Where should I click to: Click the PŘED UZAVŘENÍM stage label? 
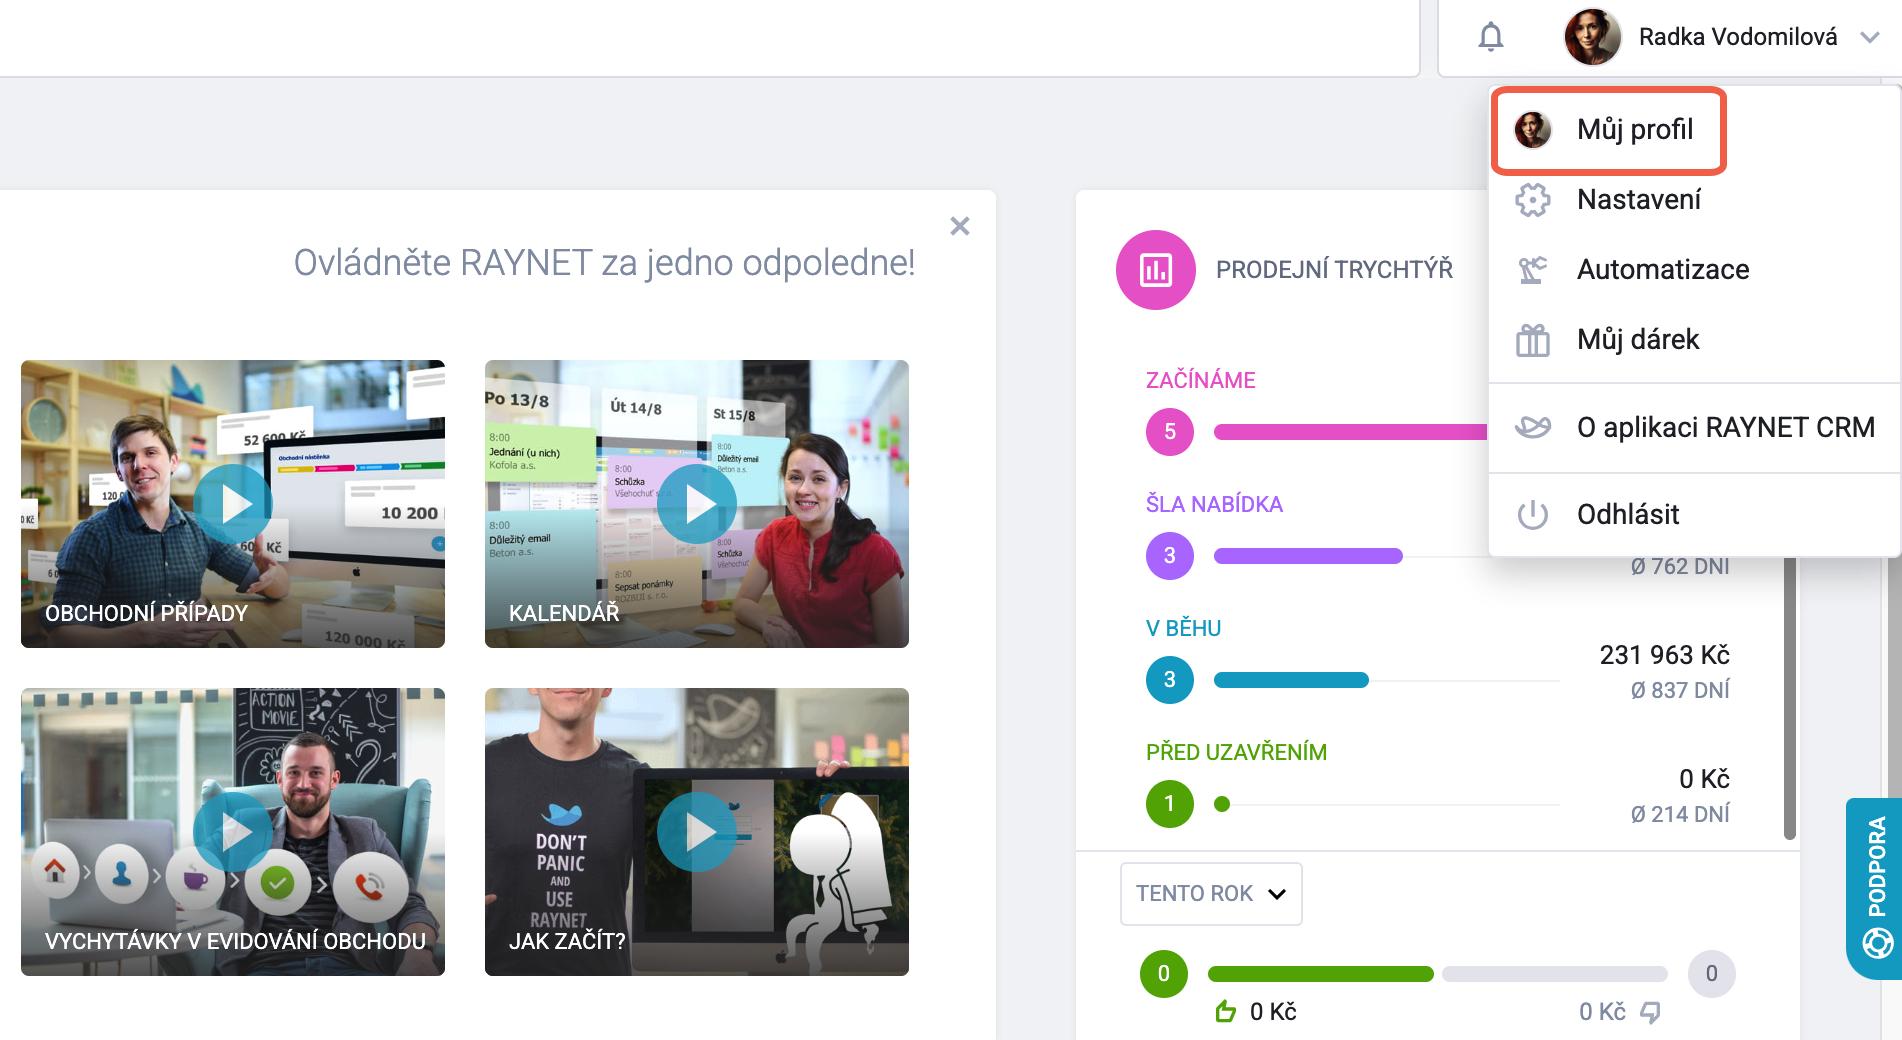point(1236,752)
